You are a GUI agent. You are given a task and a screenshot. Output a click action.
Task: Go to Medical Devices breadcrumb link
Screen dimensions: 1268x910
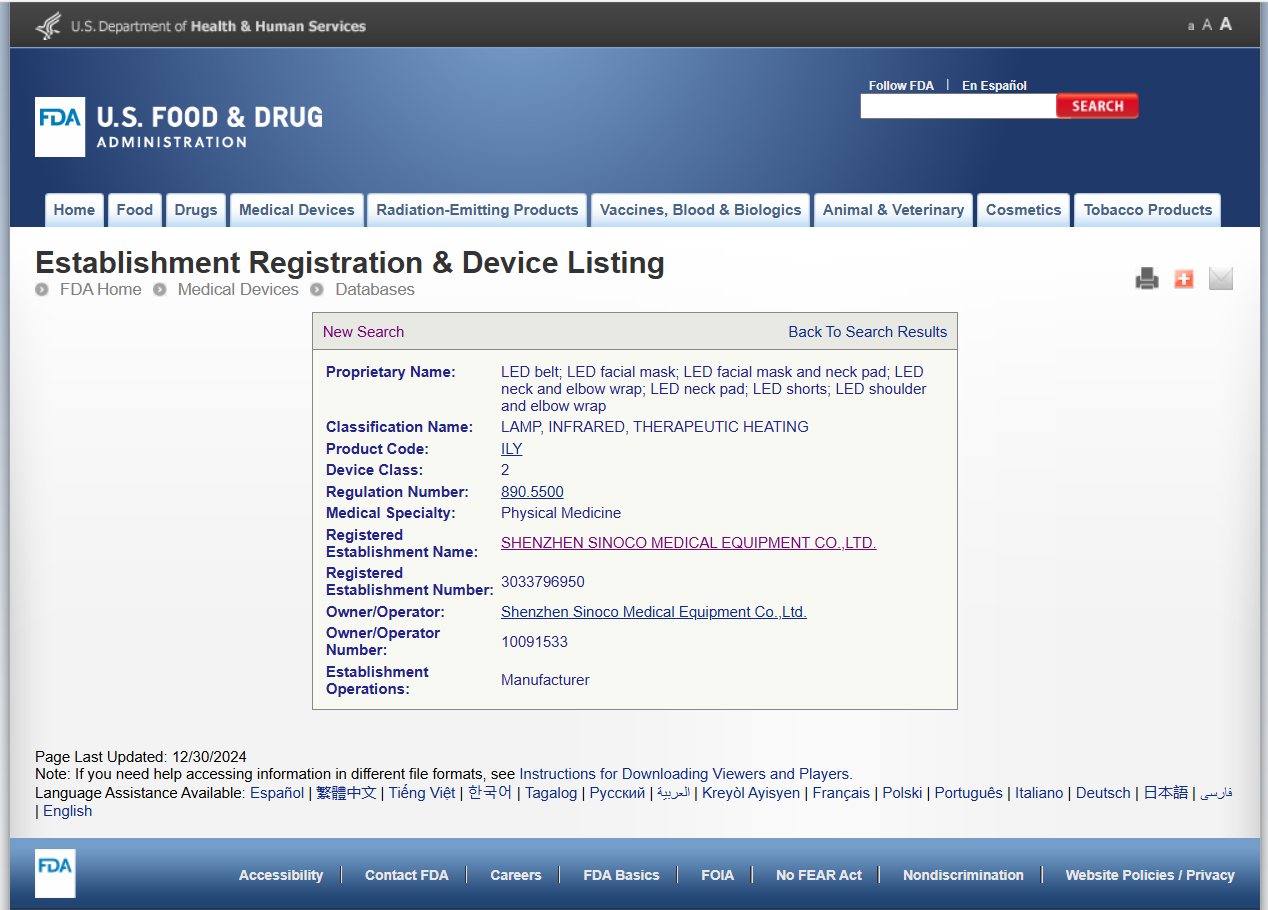(x=238, y=290)
